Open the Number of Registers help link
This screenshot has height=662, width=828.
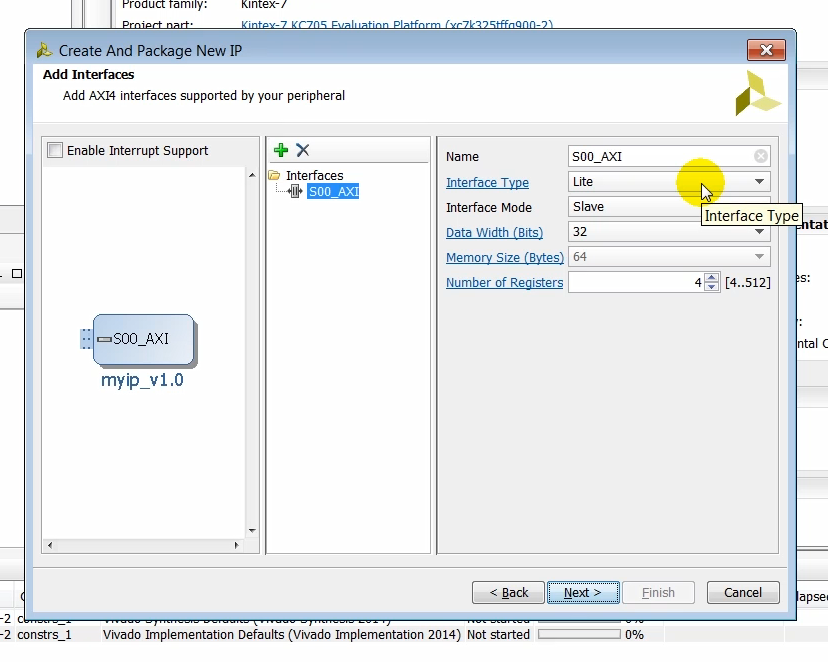(x=504, y=282)
